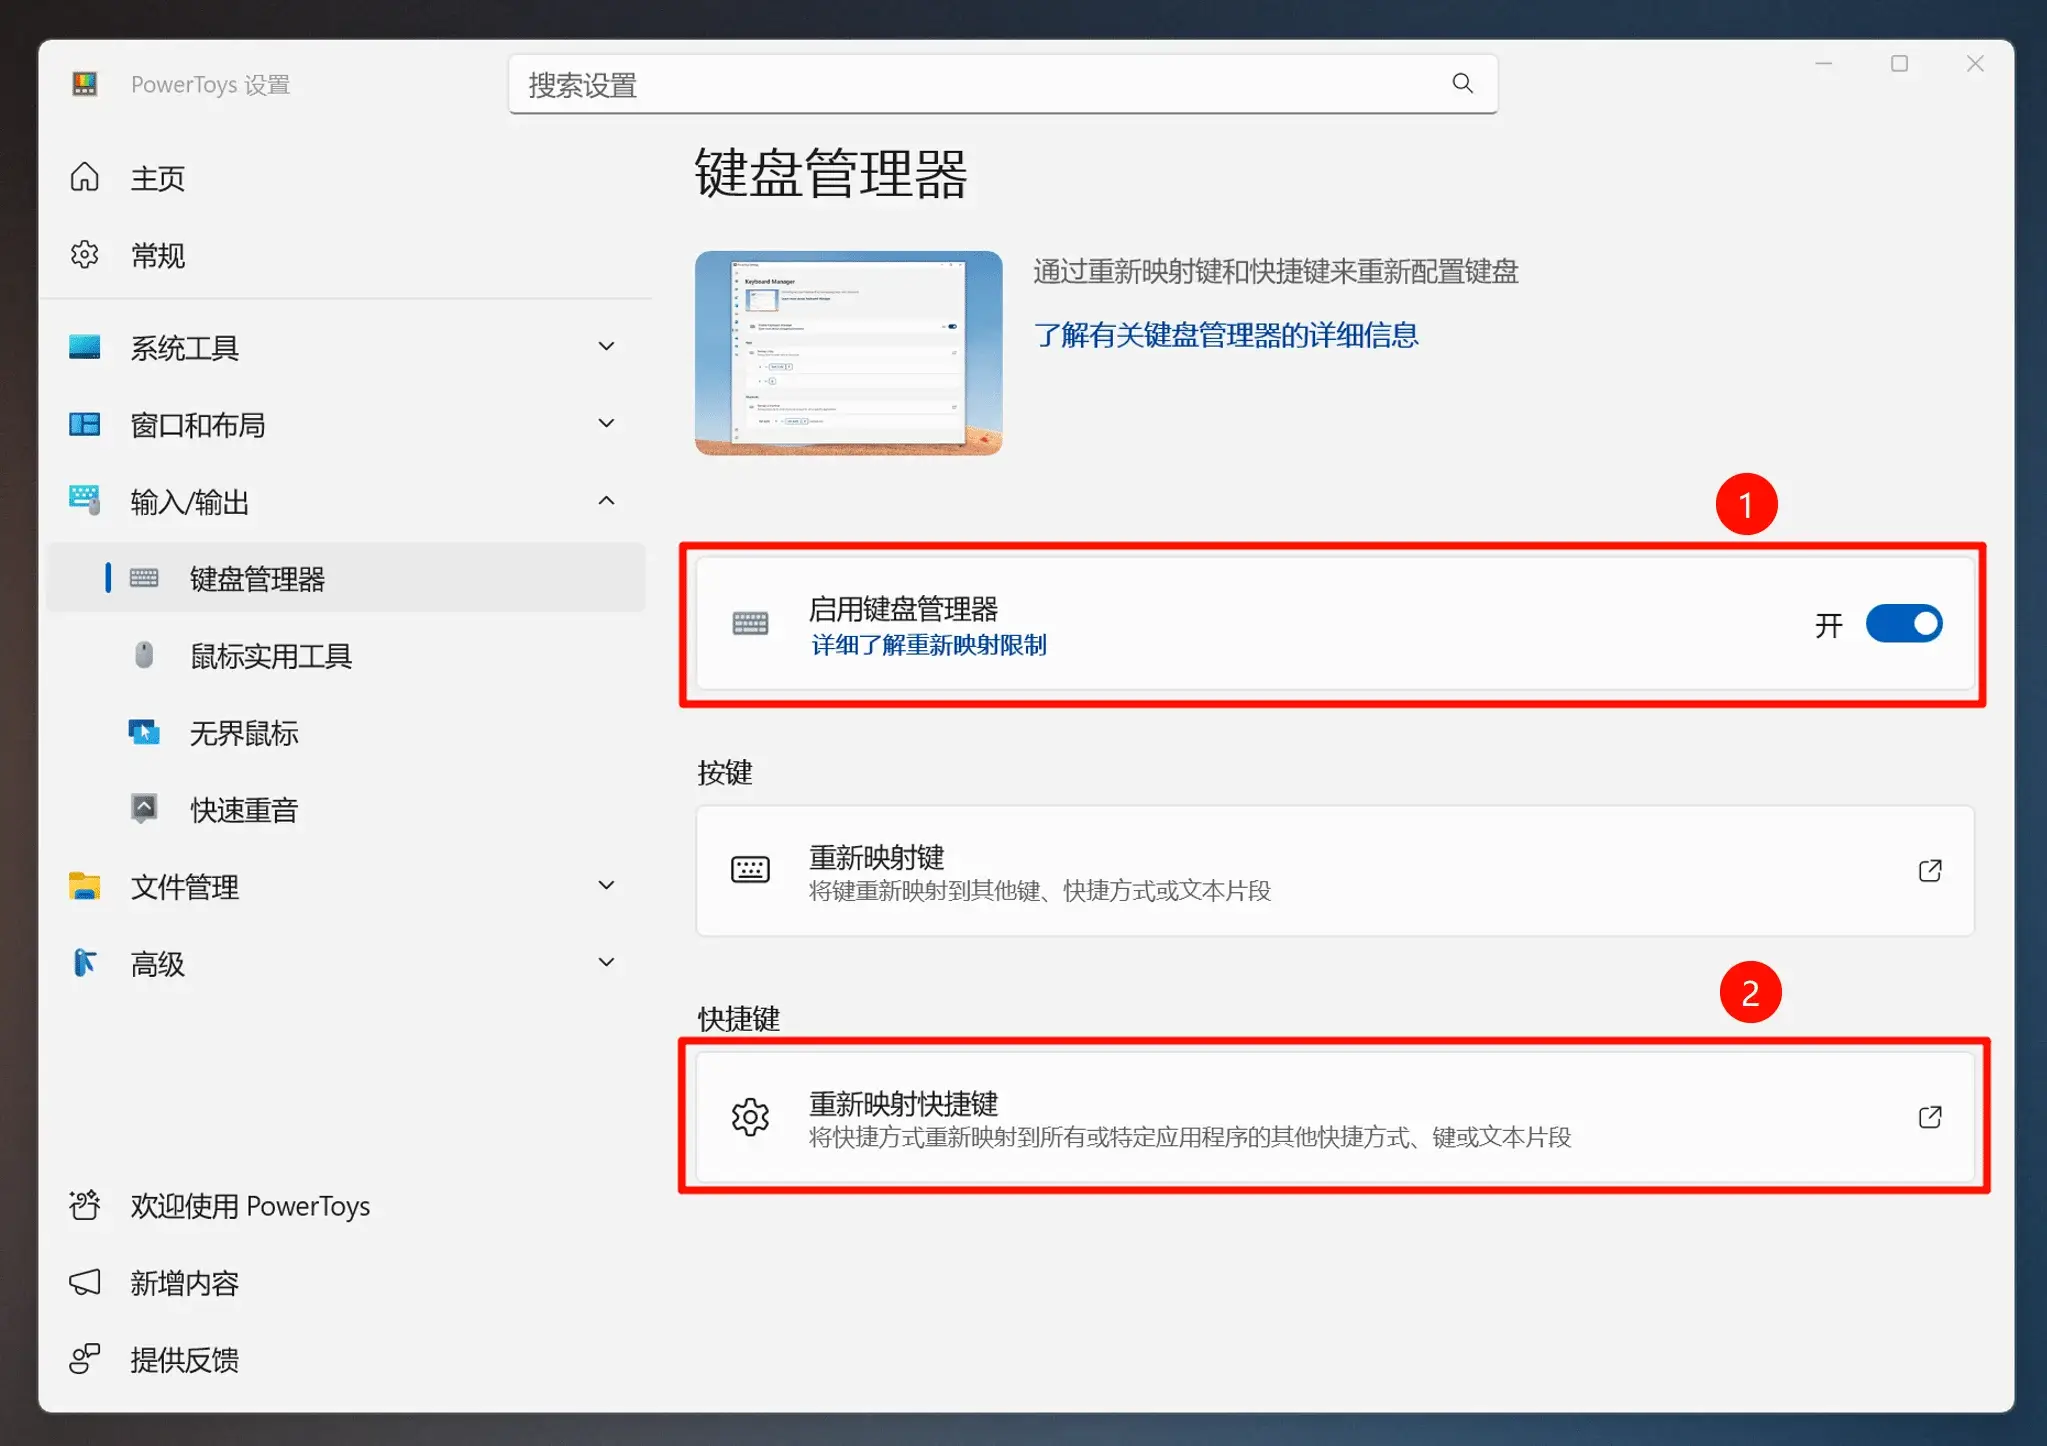This screenshot has width=2047, height=1446.
Task: Click the search magnifier icon
Action: pyautogui.click(x=1462, y=84)
